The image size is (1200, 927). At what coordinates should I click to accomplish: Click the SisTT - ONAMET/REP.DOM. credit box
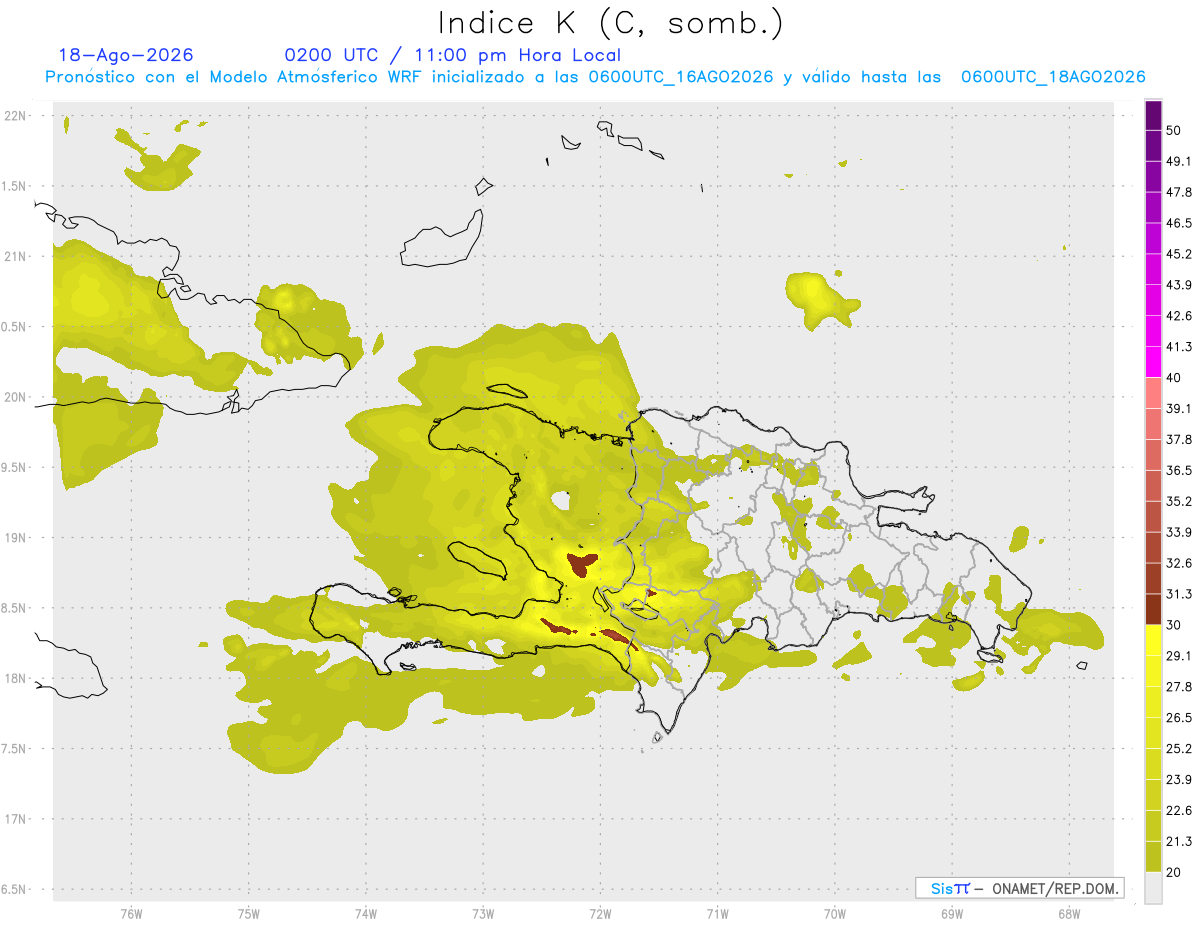[1019, 888]
